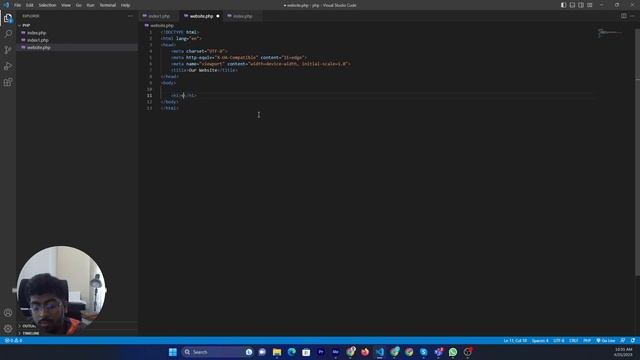Click the UTF-8 encoding status
Viewport: 640px width, 360px height.
click(x=558, y=340)
